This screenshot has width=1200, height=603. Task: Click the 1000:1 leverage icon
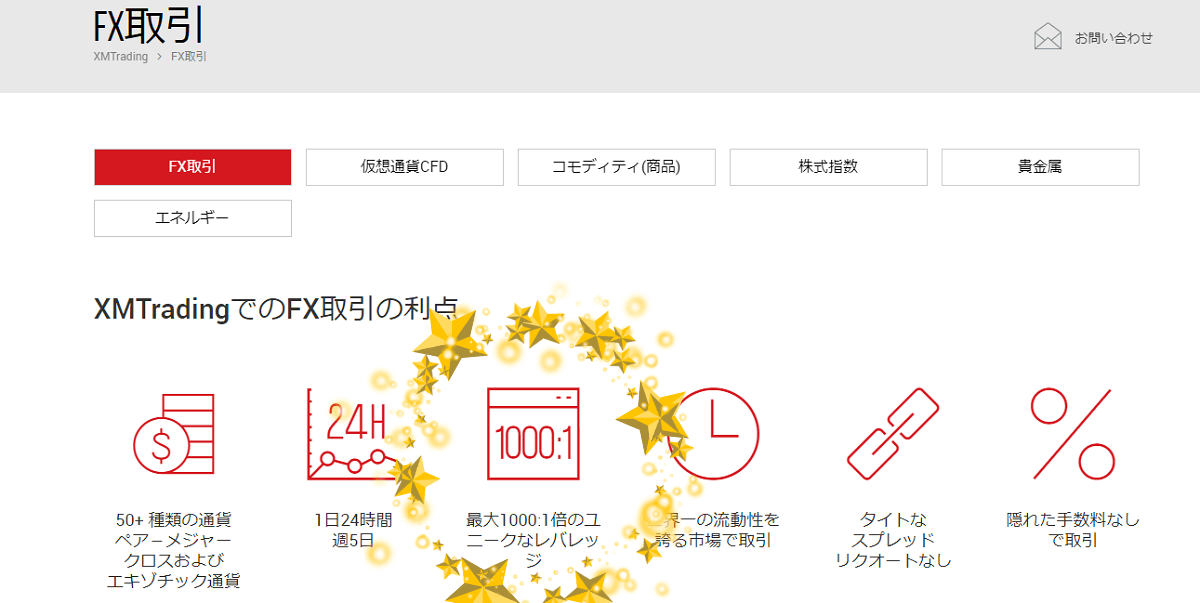point(533,434)
